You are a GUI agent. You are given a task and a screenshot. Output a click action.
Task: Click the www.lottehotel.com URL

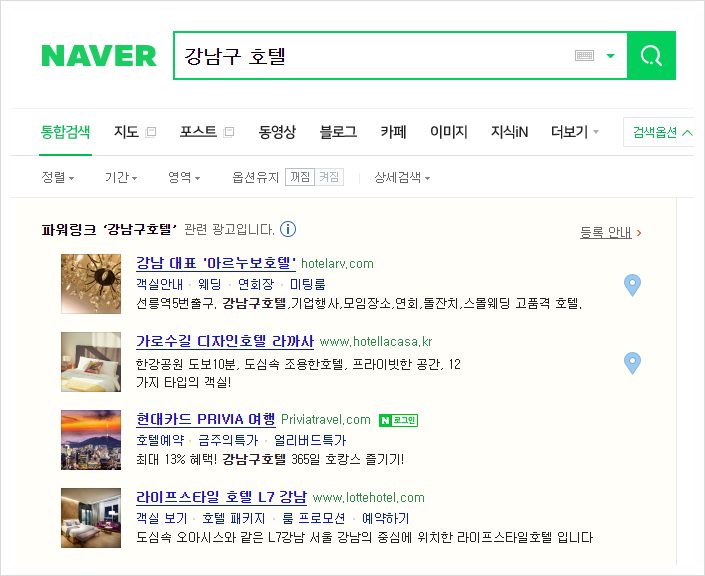369,498
